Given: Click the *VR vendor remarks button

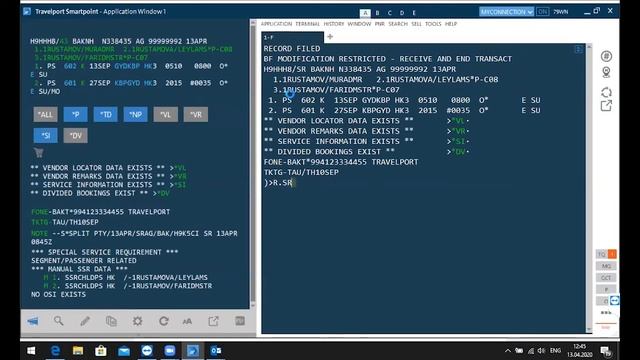Looking at the screenshot, I should click(x=196, y=115).
